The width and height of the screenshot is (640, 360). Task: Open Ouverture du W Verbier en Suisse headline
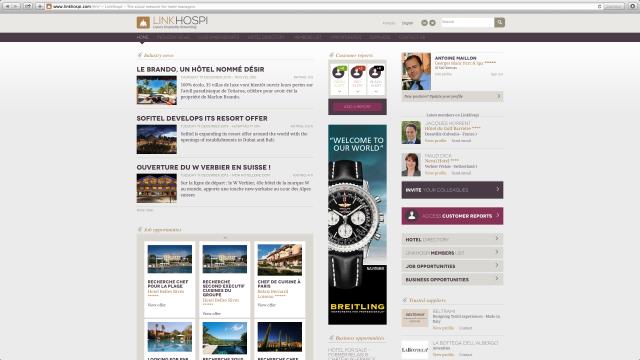(x=204, y=167)
